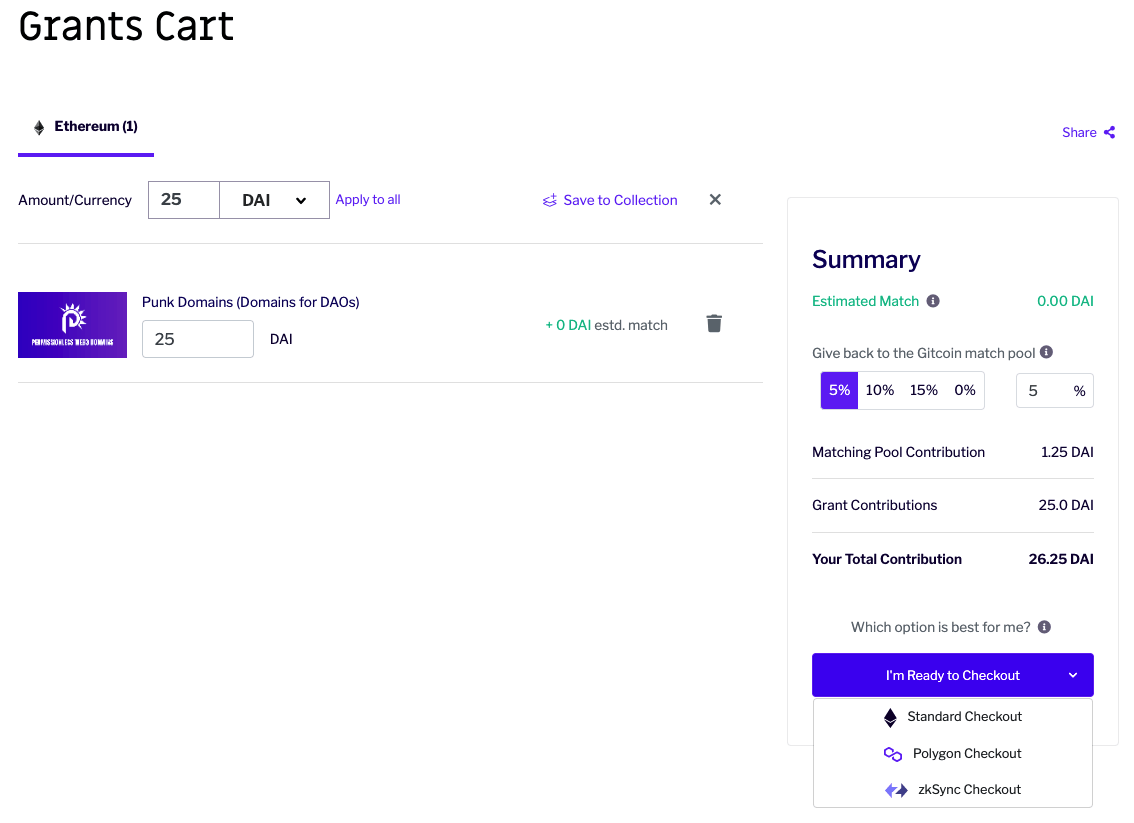Click the I'm Ready to Checkout button
Image resolution: width=1134 pixels, height=823 pixels.
click(x=952, y=675)
